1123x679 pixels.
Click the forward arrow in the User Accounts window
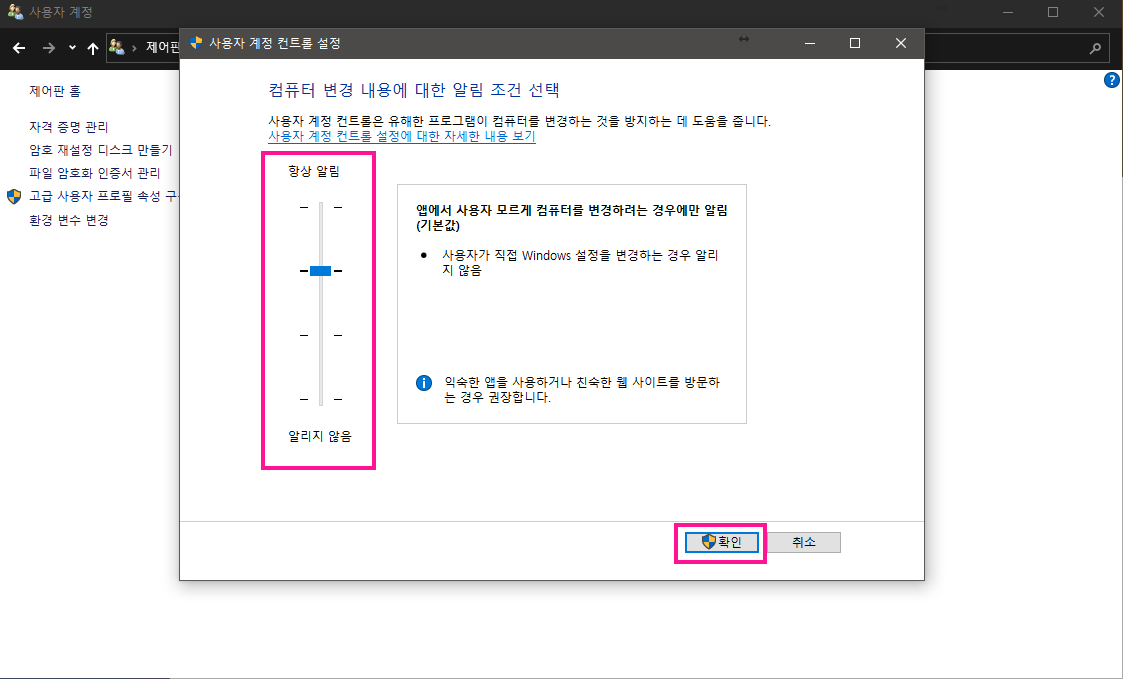[49, 48]
